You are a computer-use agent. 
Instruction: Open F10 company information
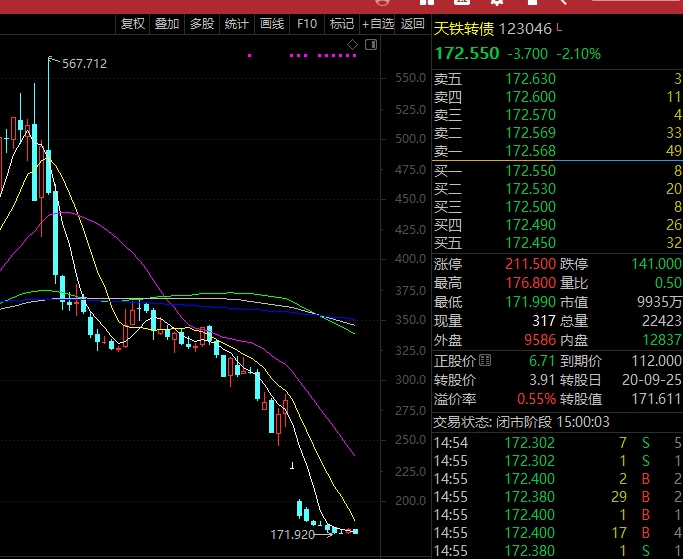tap(307, 24)
